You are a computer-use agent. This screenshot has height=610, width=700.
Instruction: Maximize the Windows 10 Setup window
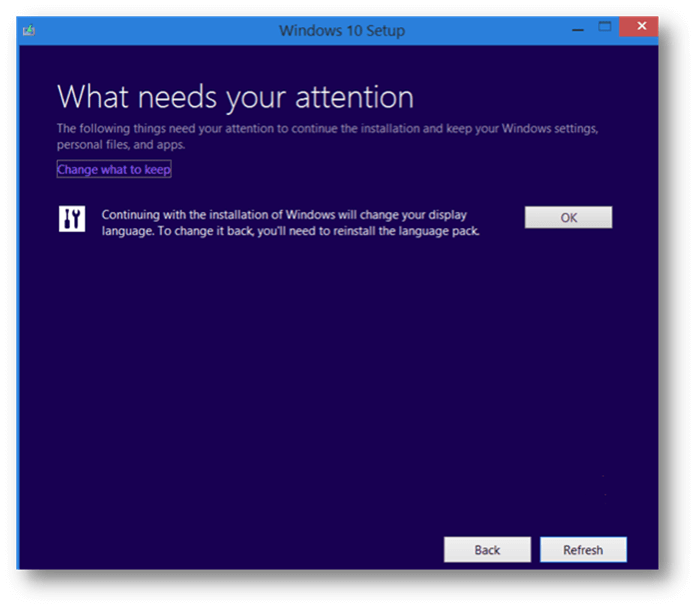[605, 27]
